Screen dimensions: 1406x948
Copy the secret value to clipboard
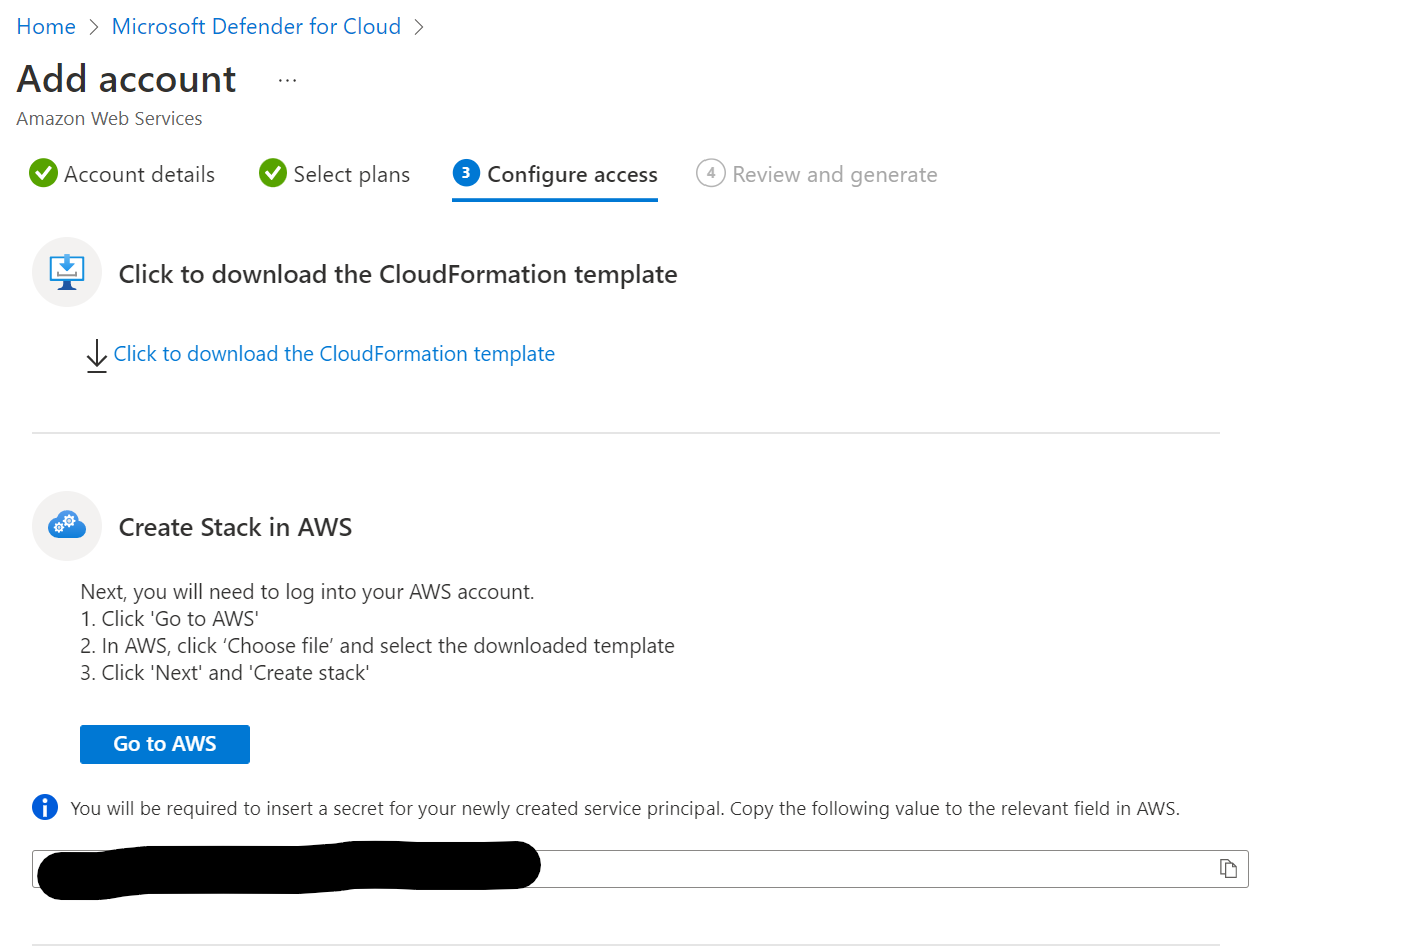(1229, 869)
